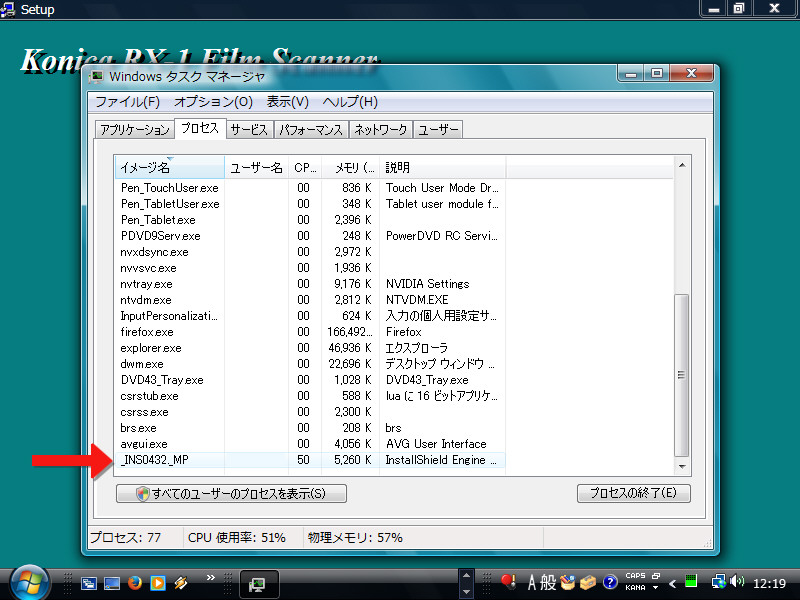Click the network tray icon

[x=718, y=581]
